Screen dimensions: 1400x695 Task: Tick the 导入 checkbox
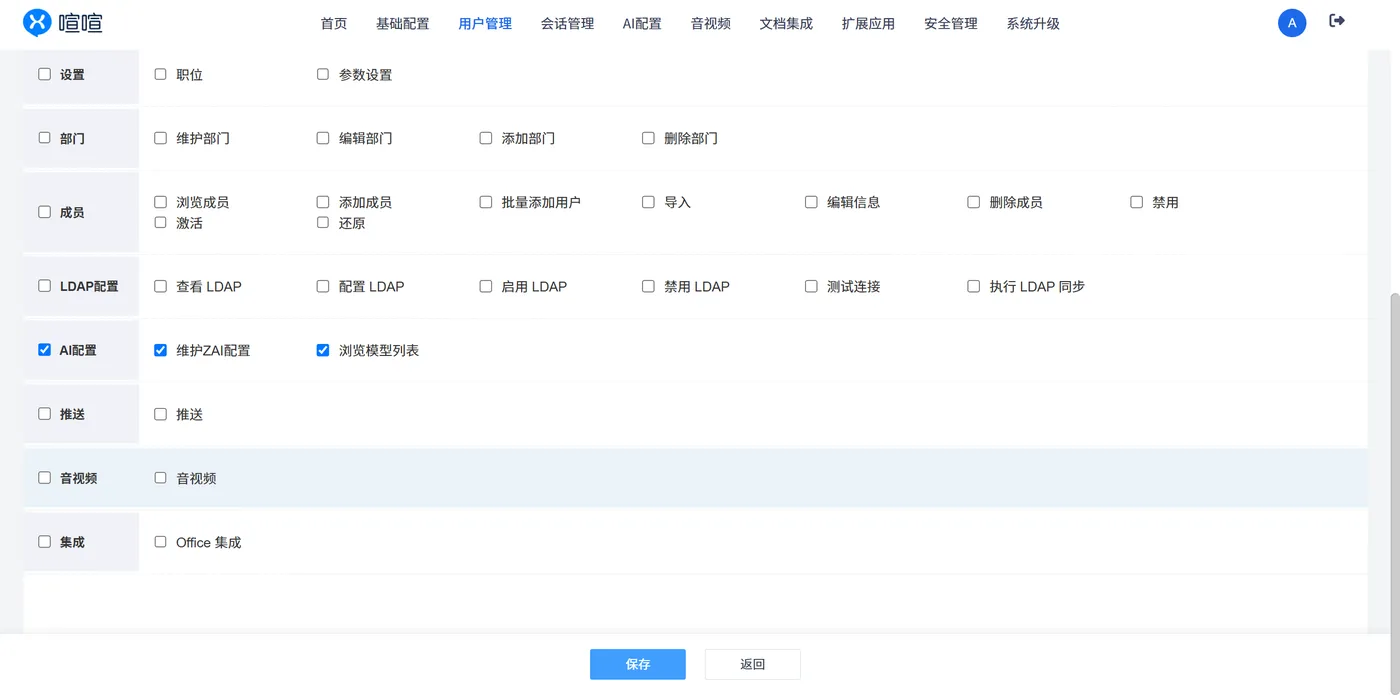648,202
